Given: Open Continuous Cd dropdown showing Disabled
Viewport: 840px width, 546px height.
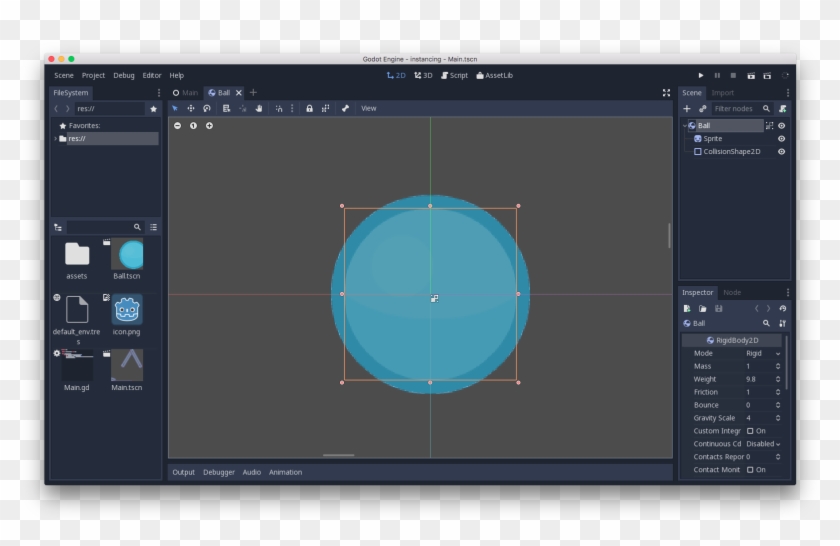Looking at the screenshot, I should point(763,444).
